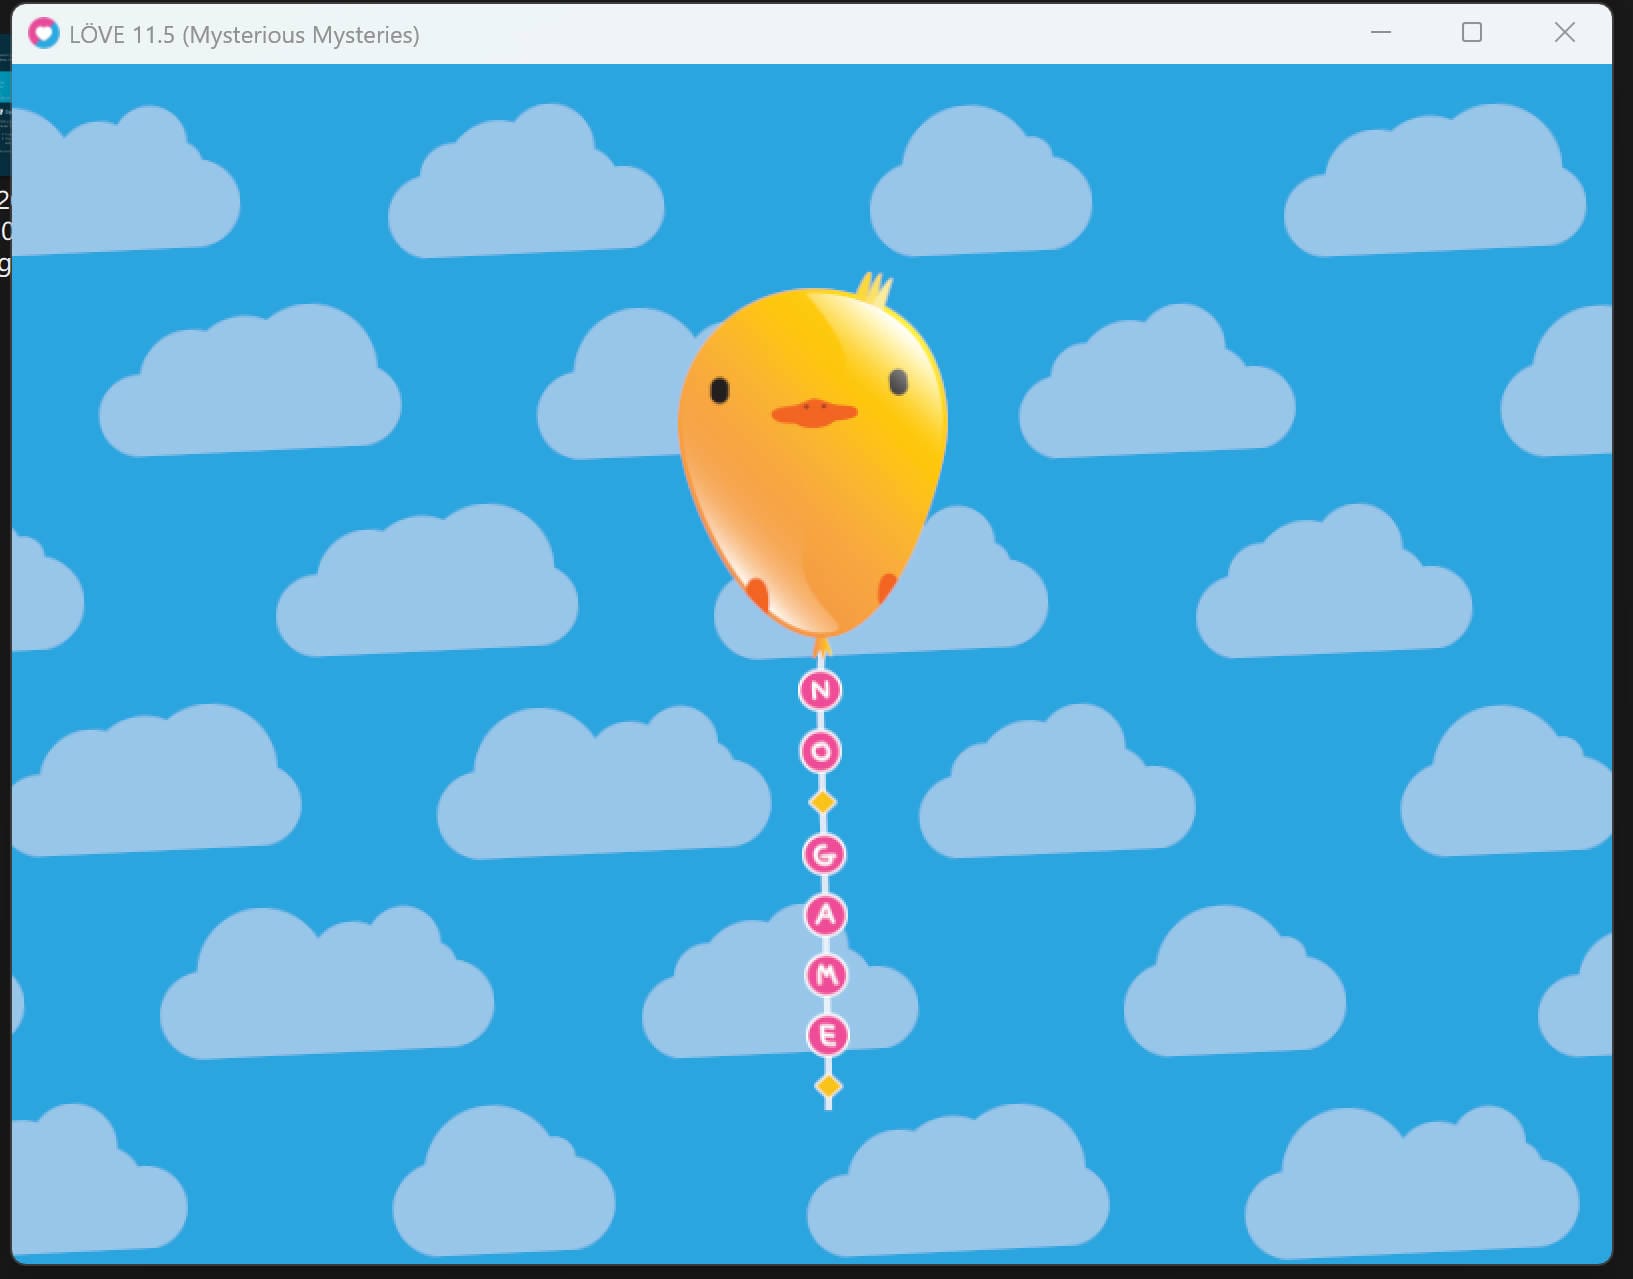1633x1279 pixels.
Task: Click the yellow diamond bead between O and G
Action: pos(823,800)
